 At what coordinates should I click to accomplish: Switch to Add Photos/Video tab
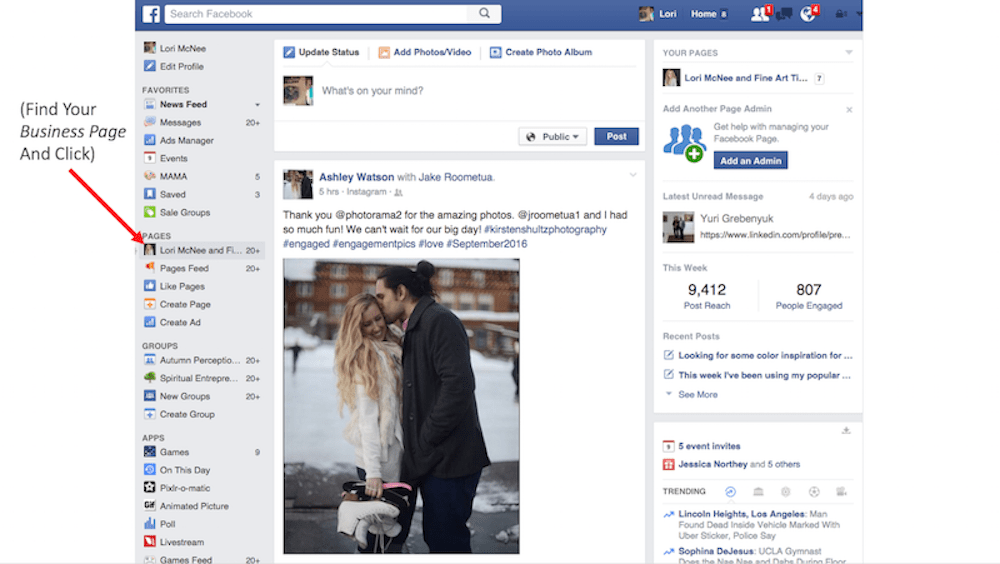tap(425, 52)
